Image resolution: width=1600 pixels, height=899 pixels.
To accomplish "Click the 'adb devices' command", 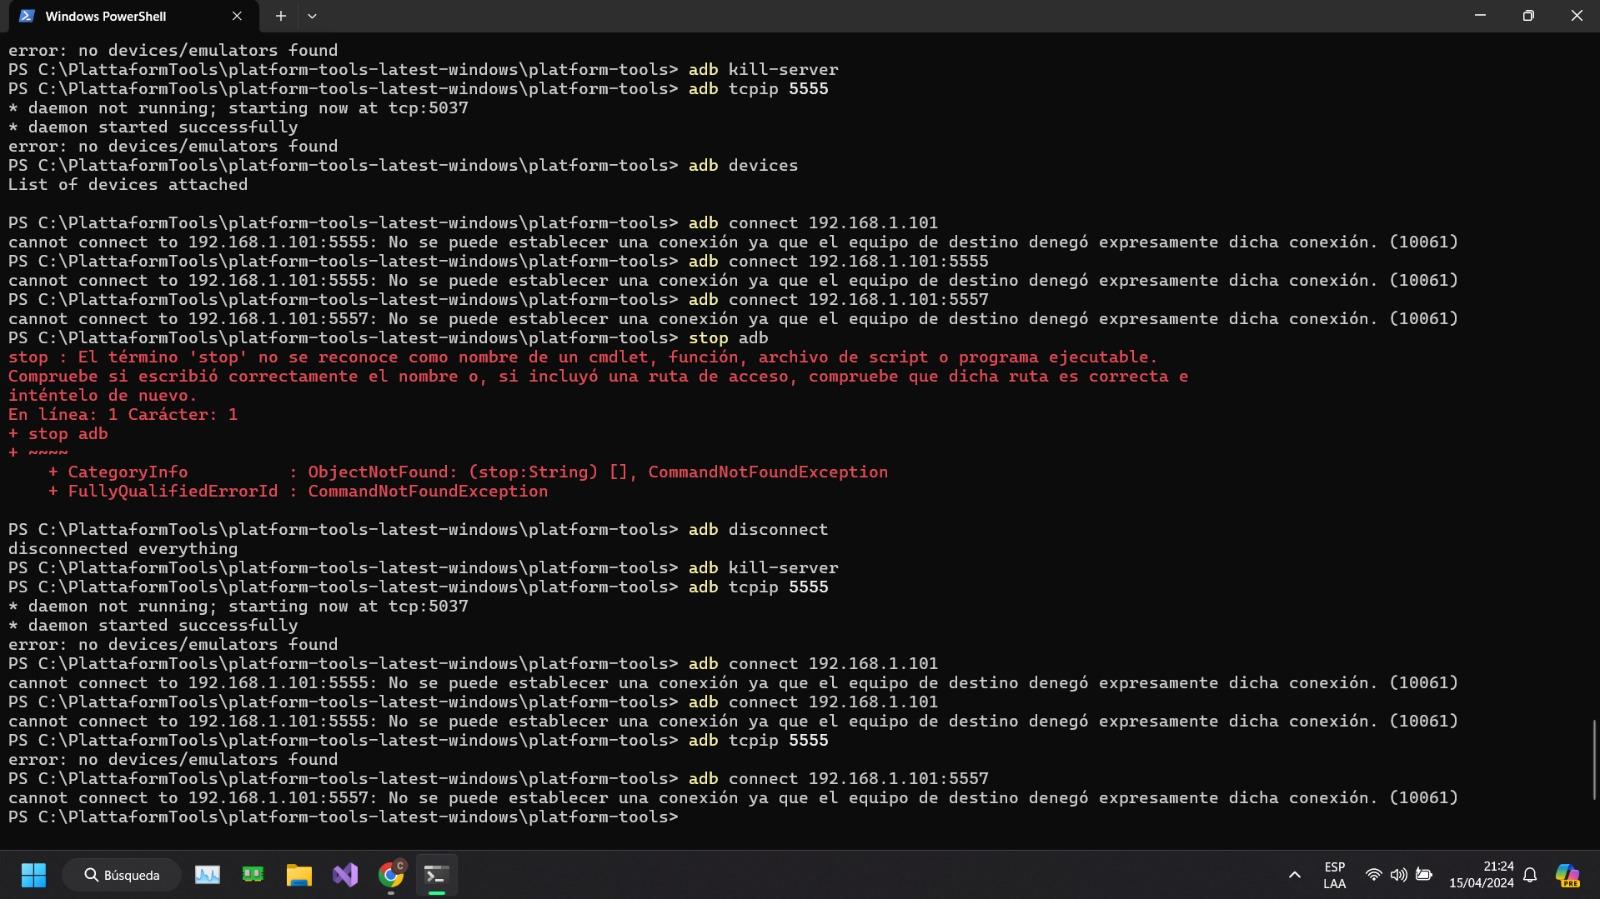I will click(x=743, y=165).
